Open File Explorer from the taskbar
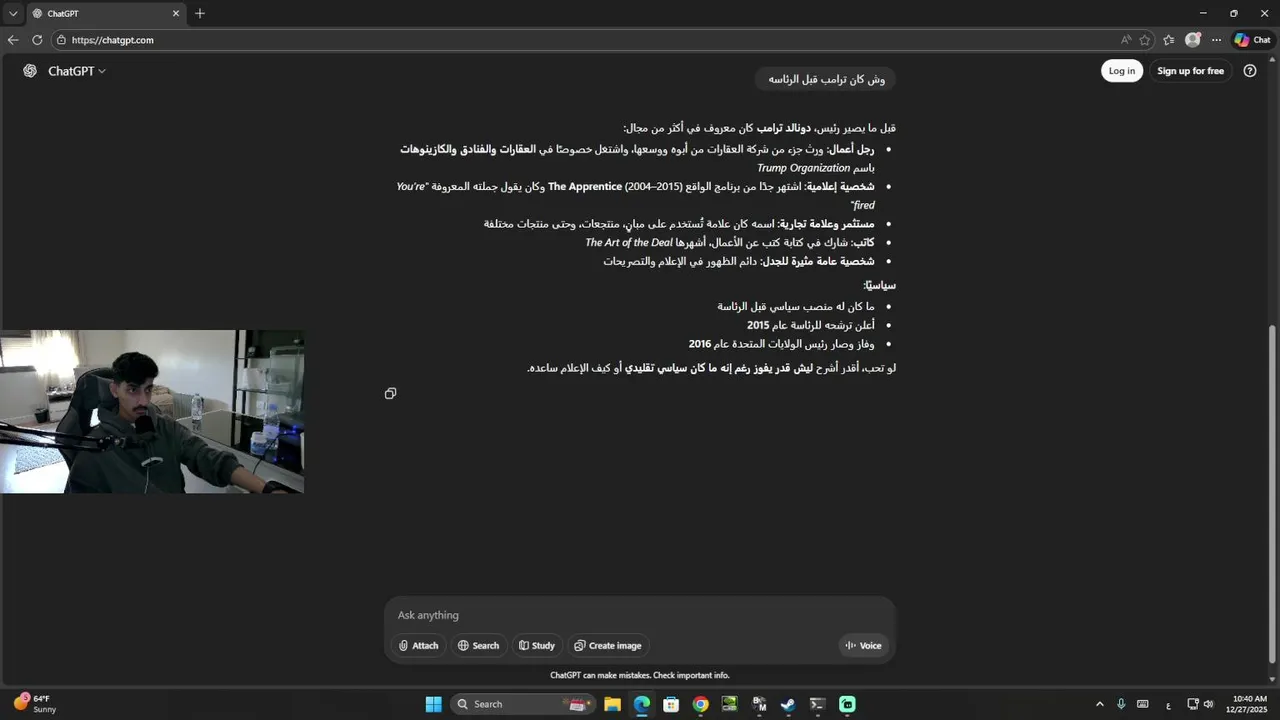 612,704
